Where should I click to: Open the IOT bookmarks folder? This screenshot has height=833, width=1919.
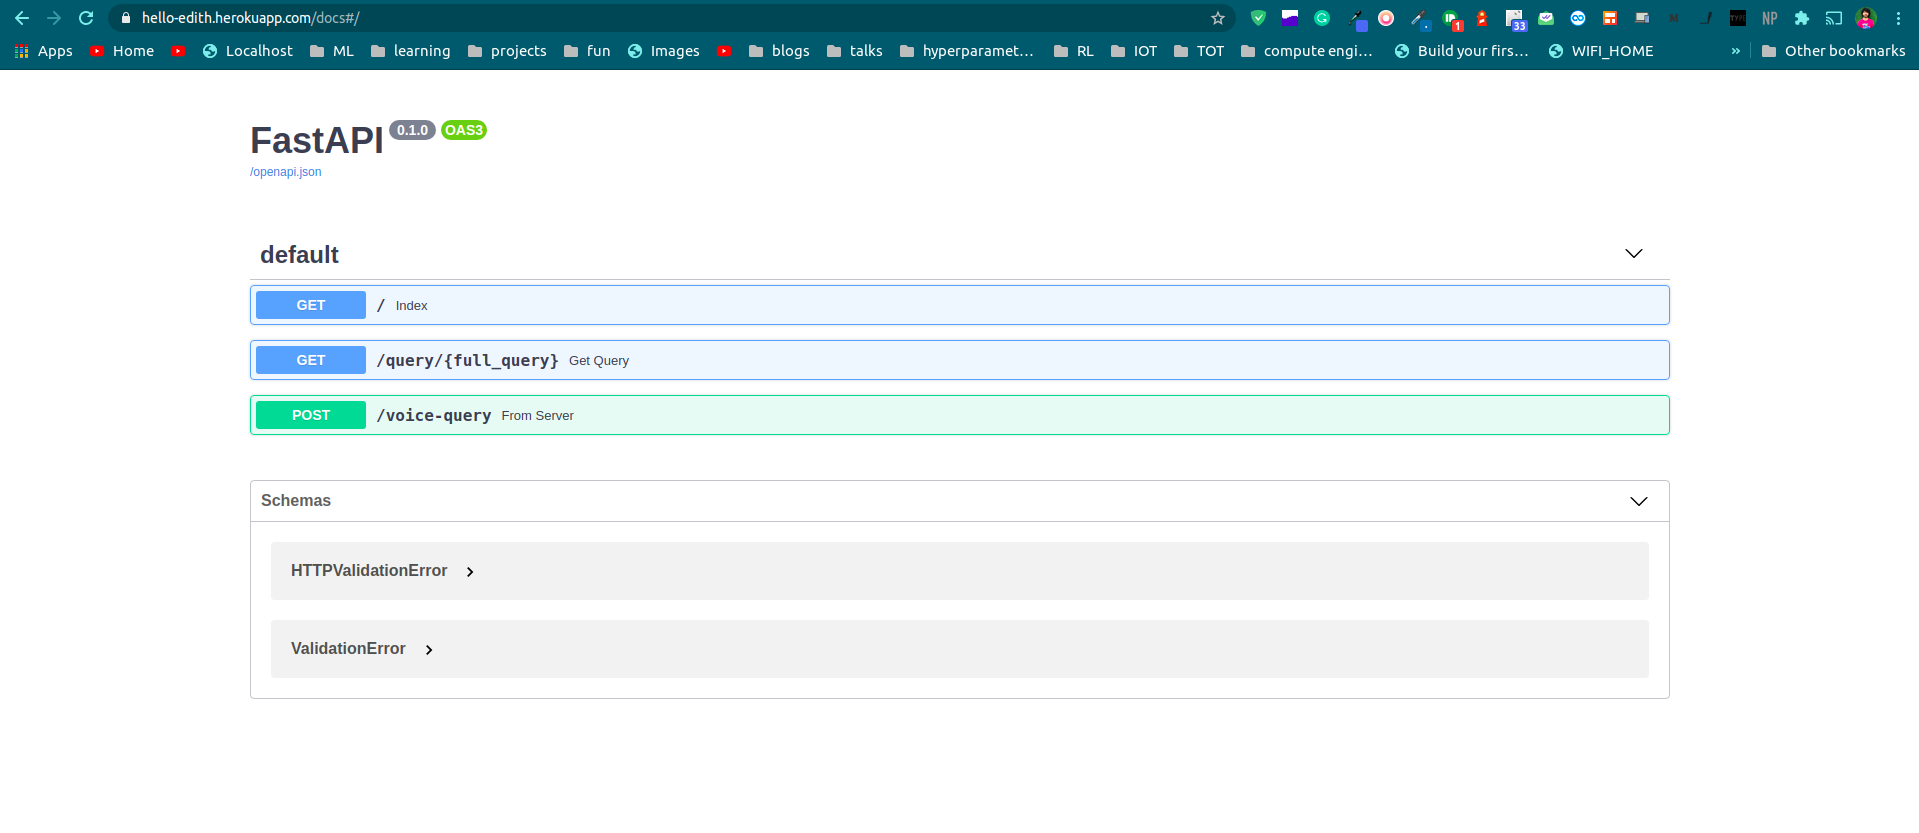[1134, 51]
